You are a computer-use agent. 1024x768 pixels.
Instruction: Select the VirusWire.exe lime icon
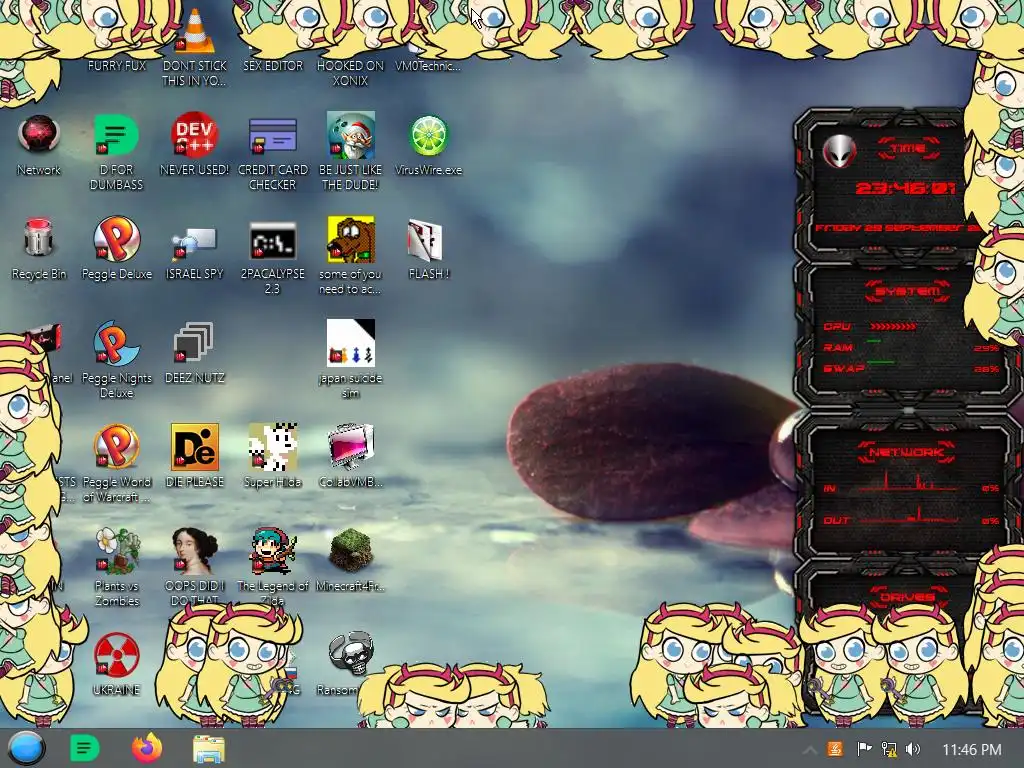[x=428, y=135]
